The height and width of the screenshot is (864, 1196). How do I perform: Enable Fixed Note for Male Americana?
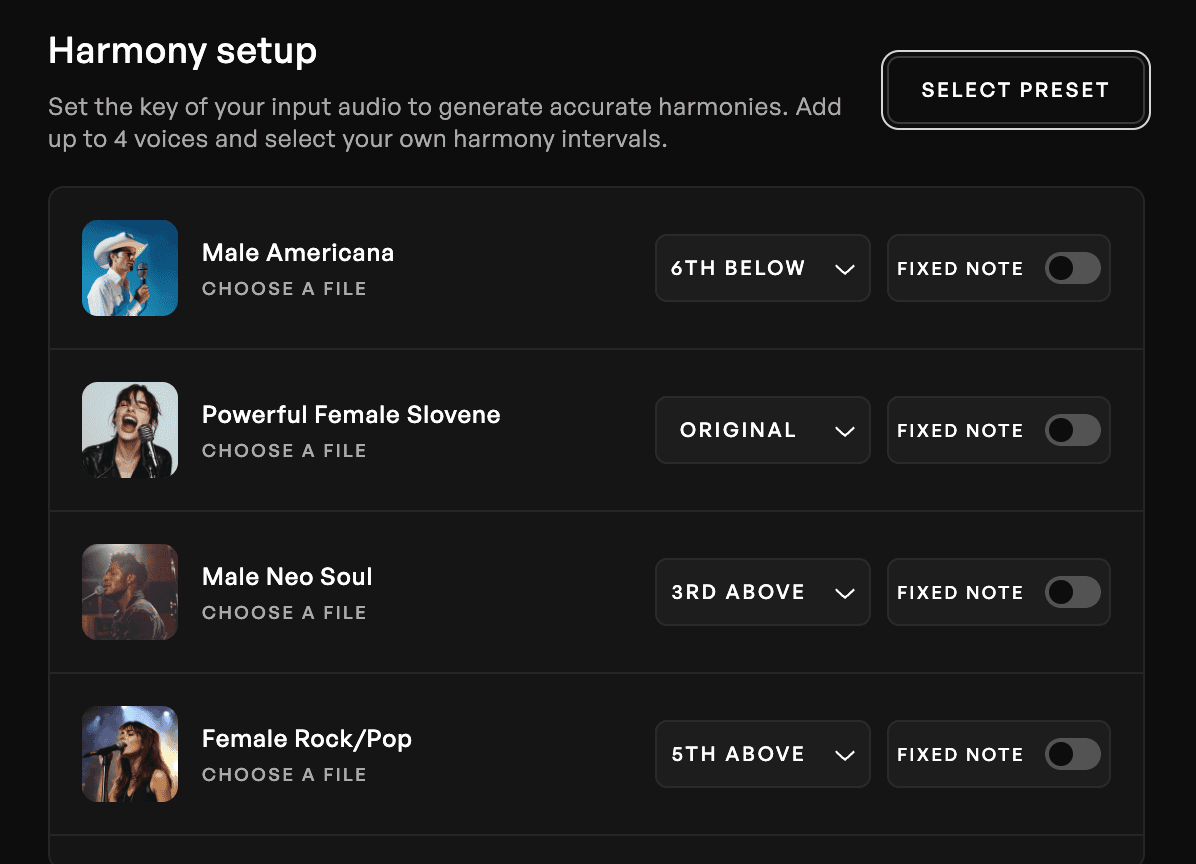1072,268
